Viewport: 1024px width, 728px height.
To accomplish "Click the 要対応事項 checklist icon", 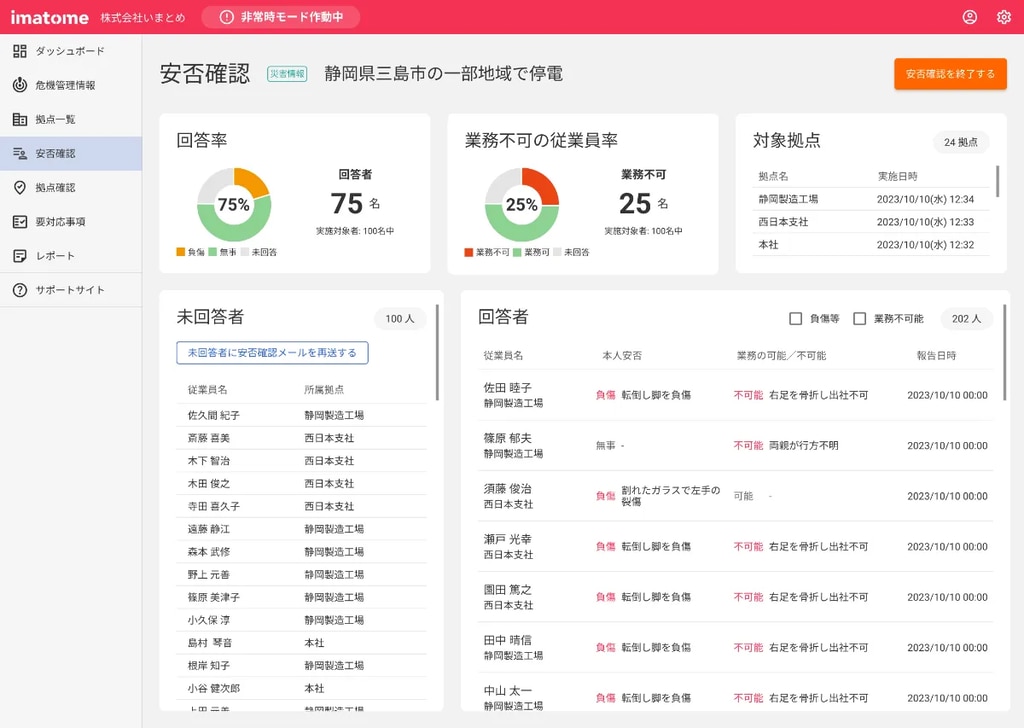I will pos(20,221).
